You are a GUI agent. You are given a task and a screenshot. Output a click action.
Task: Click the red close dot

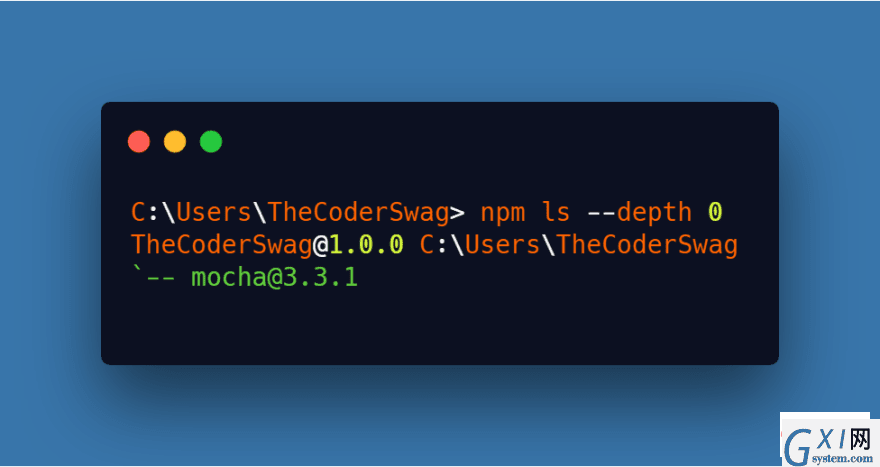click(139, 141)
